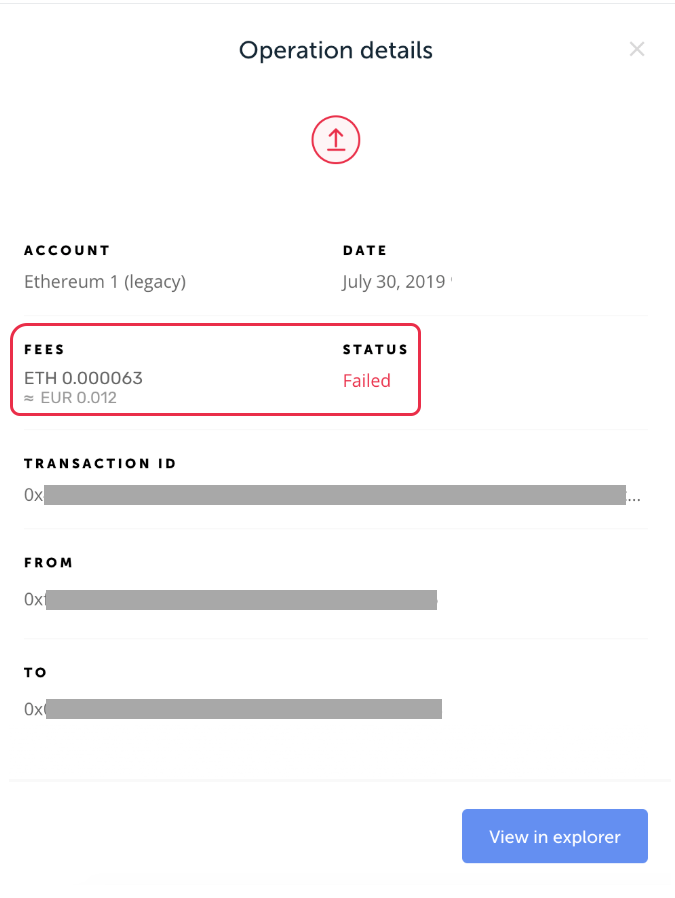Click the Failed status text
This screenshot has width=675, height=898.
[366, 381]
